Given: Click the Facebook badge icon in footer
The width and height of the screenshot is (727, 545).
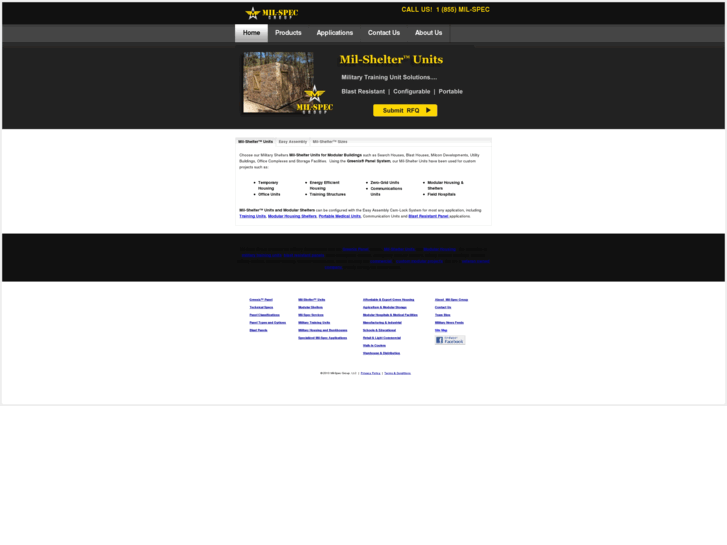Looking at the screenshot, I should (450, 340).
